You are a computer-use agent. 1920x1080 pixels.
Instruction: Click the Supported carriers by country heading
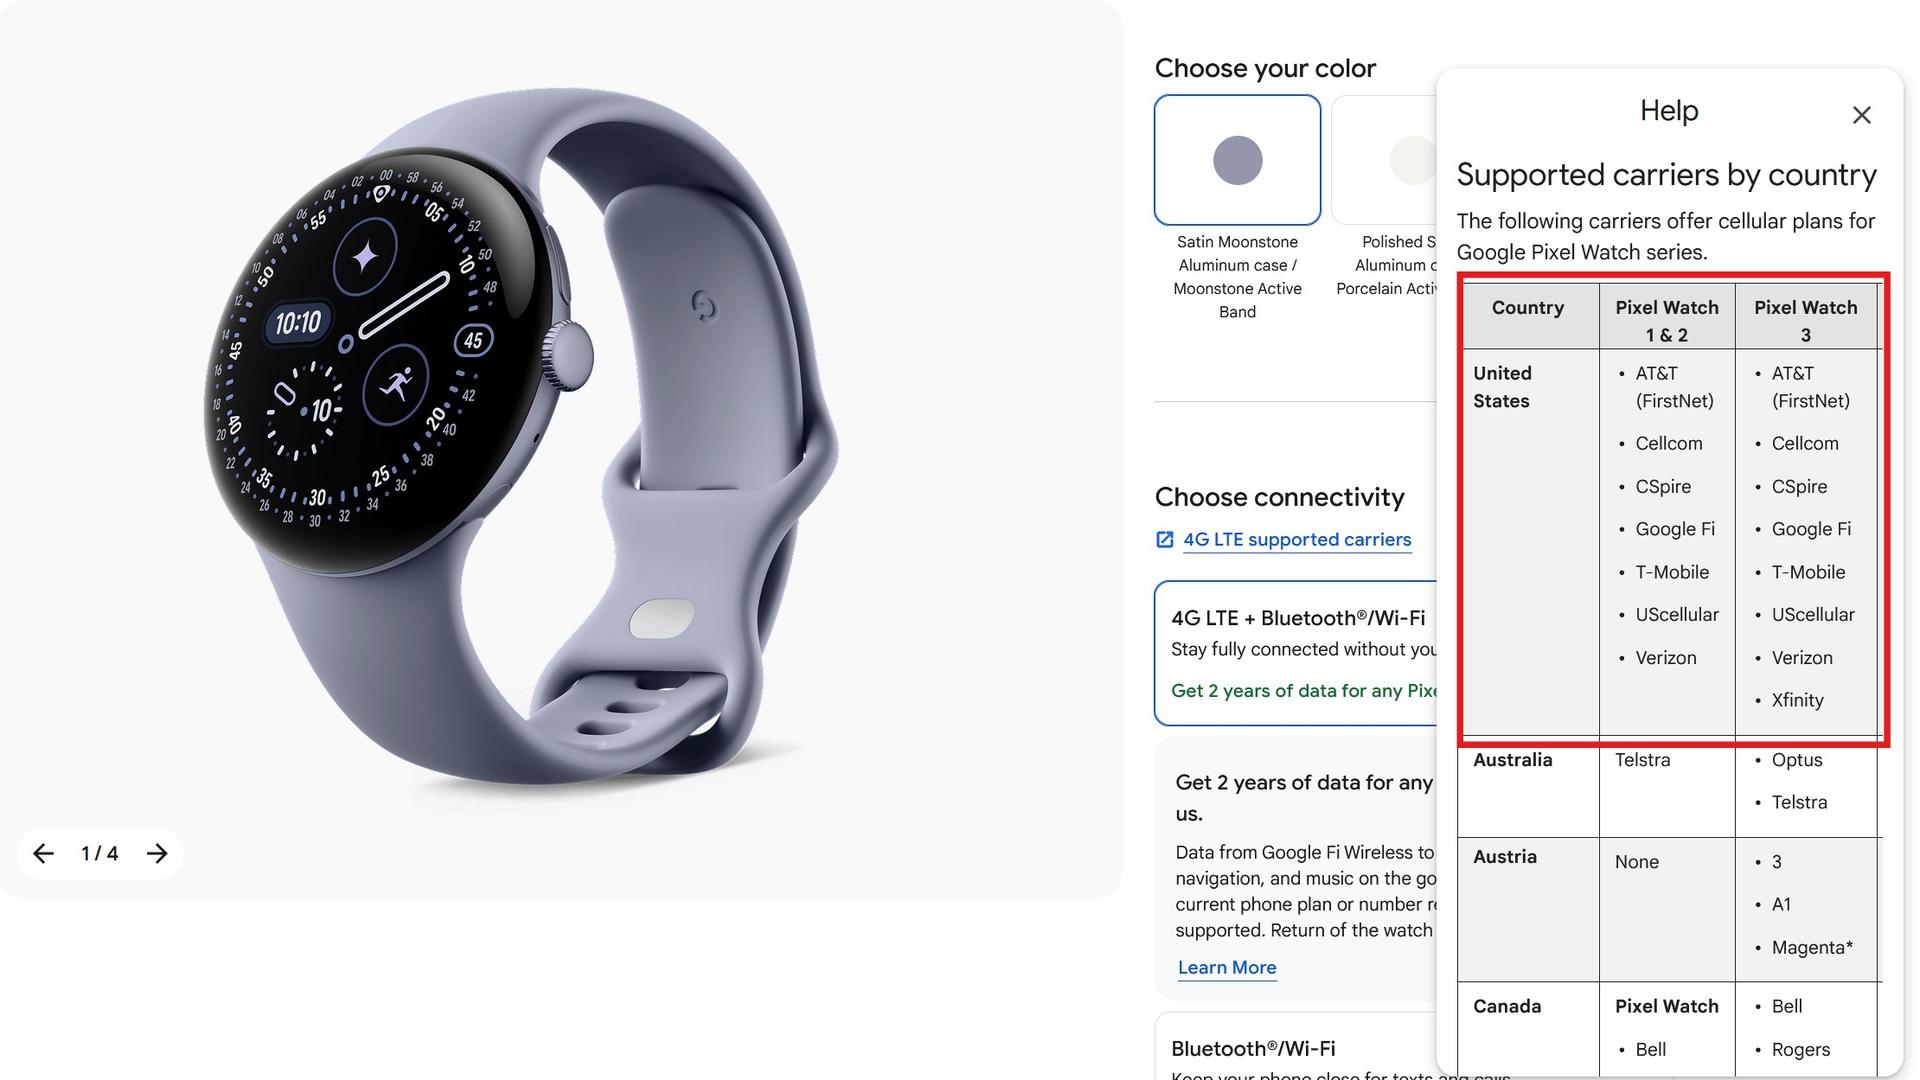1666,175
